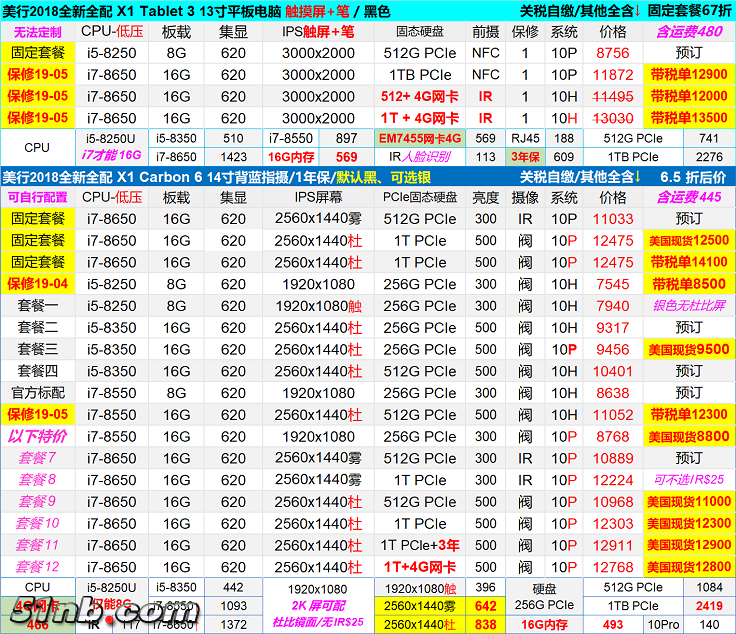Select the 含运费480 shipping cell

pos(689,32)
